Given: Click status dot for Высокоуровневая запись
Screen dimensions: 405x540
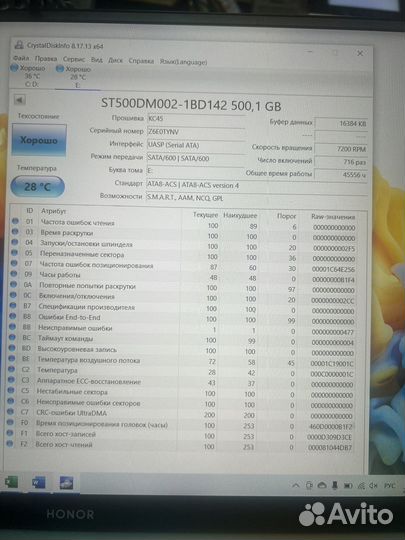Looking at the screenshot, I should click(12, 348).
